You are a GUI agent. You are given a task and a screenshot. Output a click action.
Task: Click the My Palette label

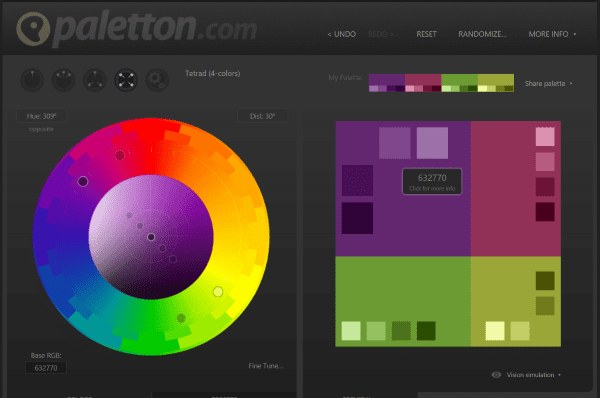345,78
